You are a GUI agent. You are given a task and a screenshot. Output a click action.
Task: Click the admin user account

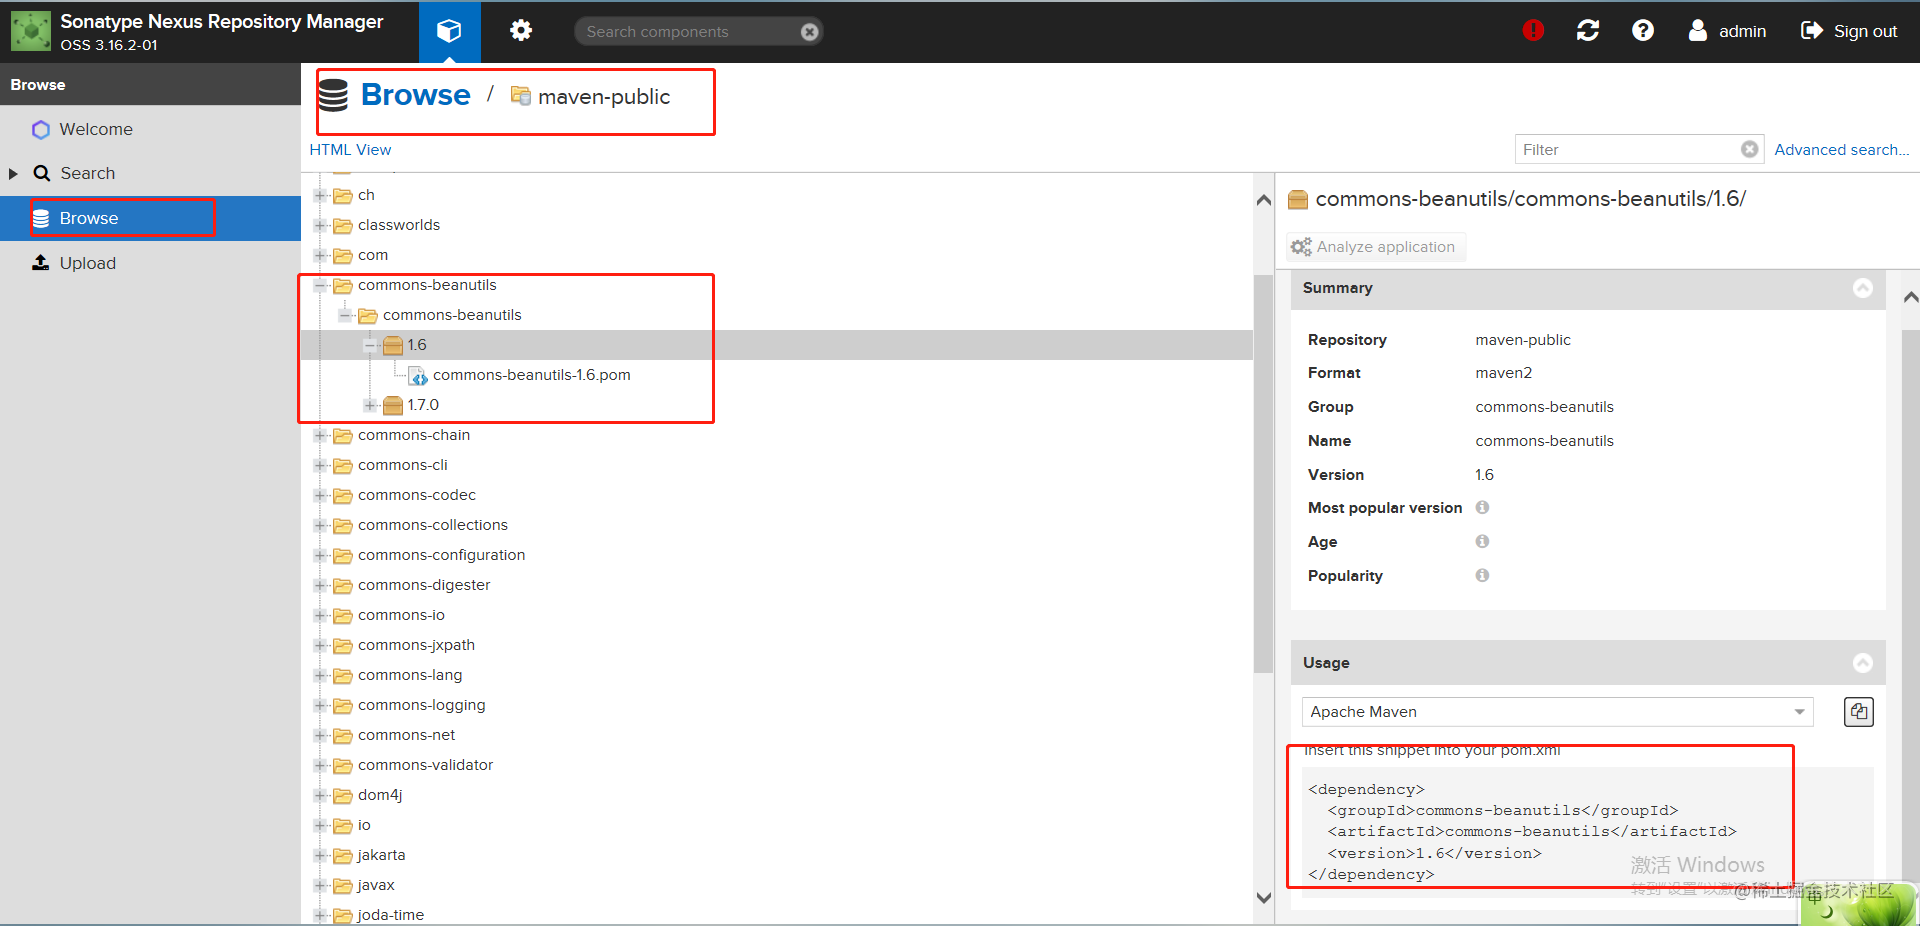[x=1727, y=31]
